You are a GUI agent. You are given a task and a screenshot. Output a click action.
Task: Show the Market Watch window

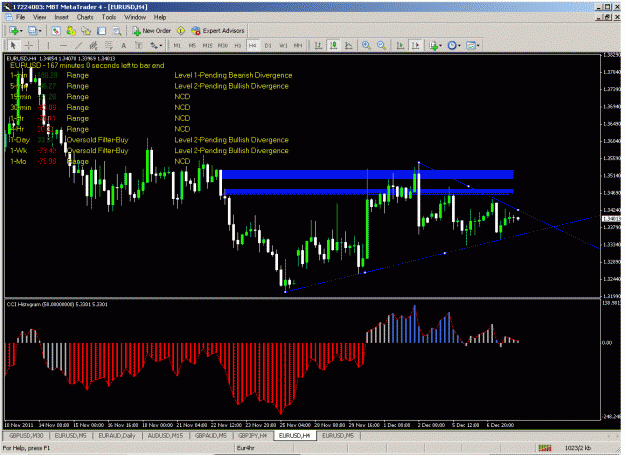pos(56,31)
